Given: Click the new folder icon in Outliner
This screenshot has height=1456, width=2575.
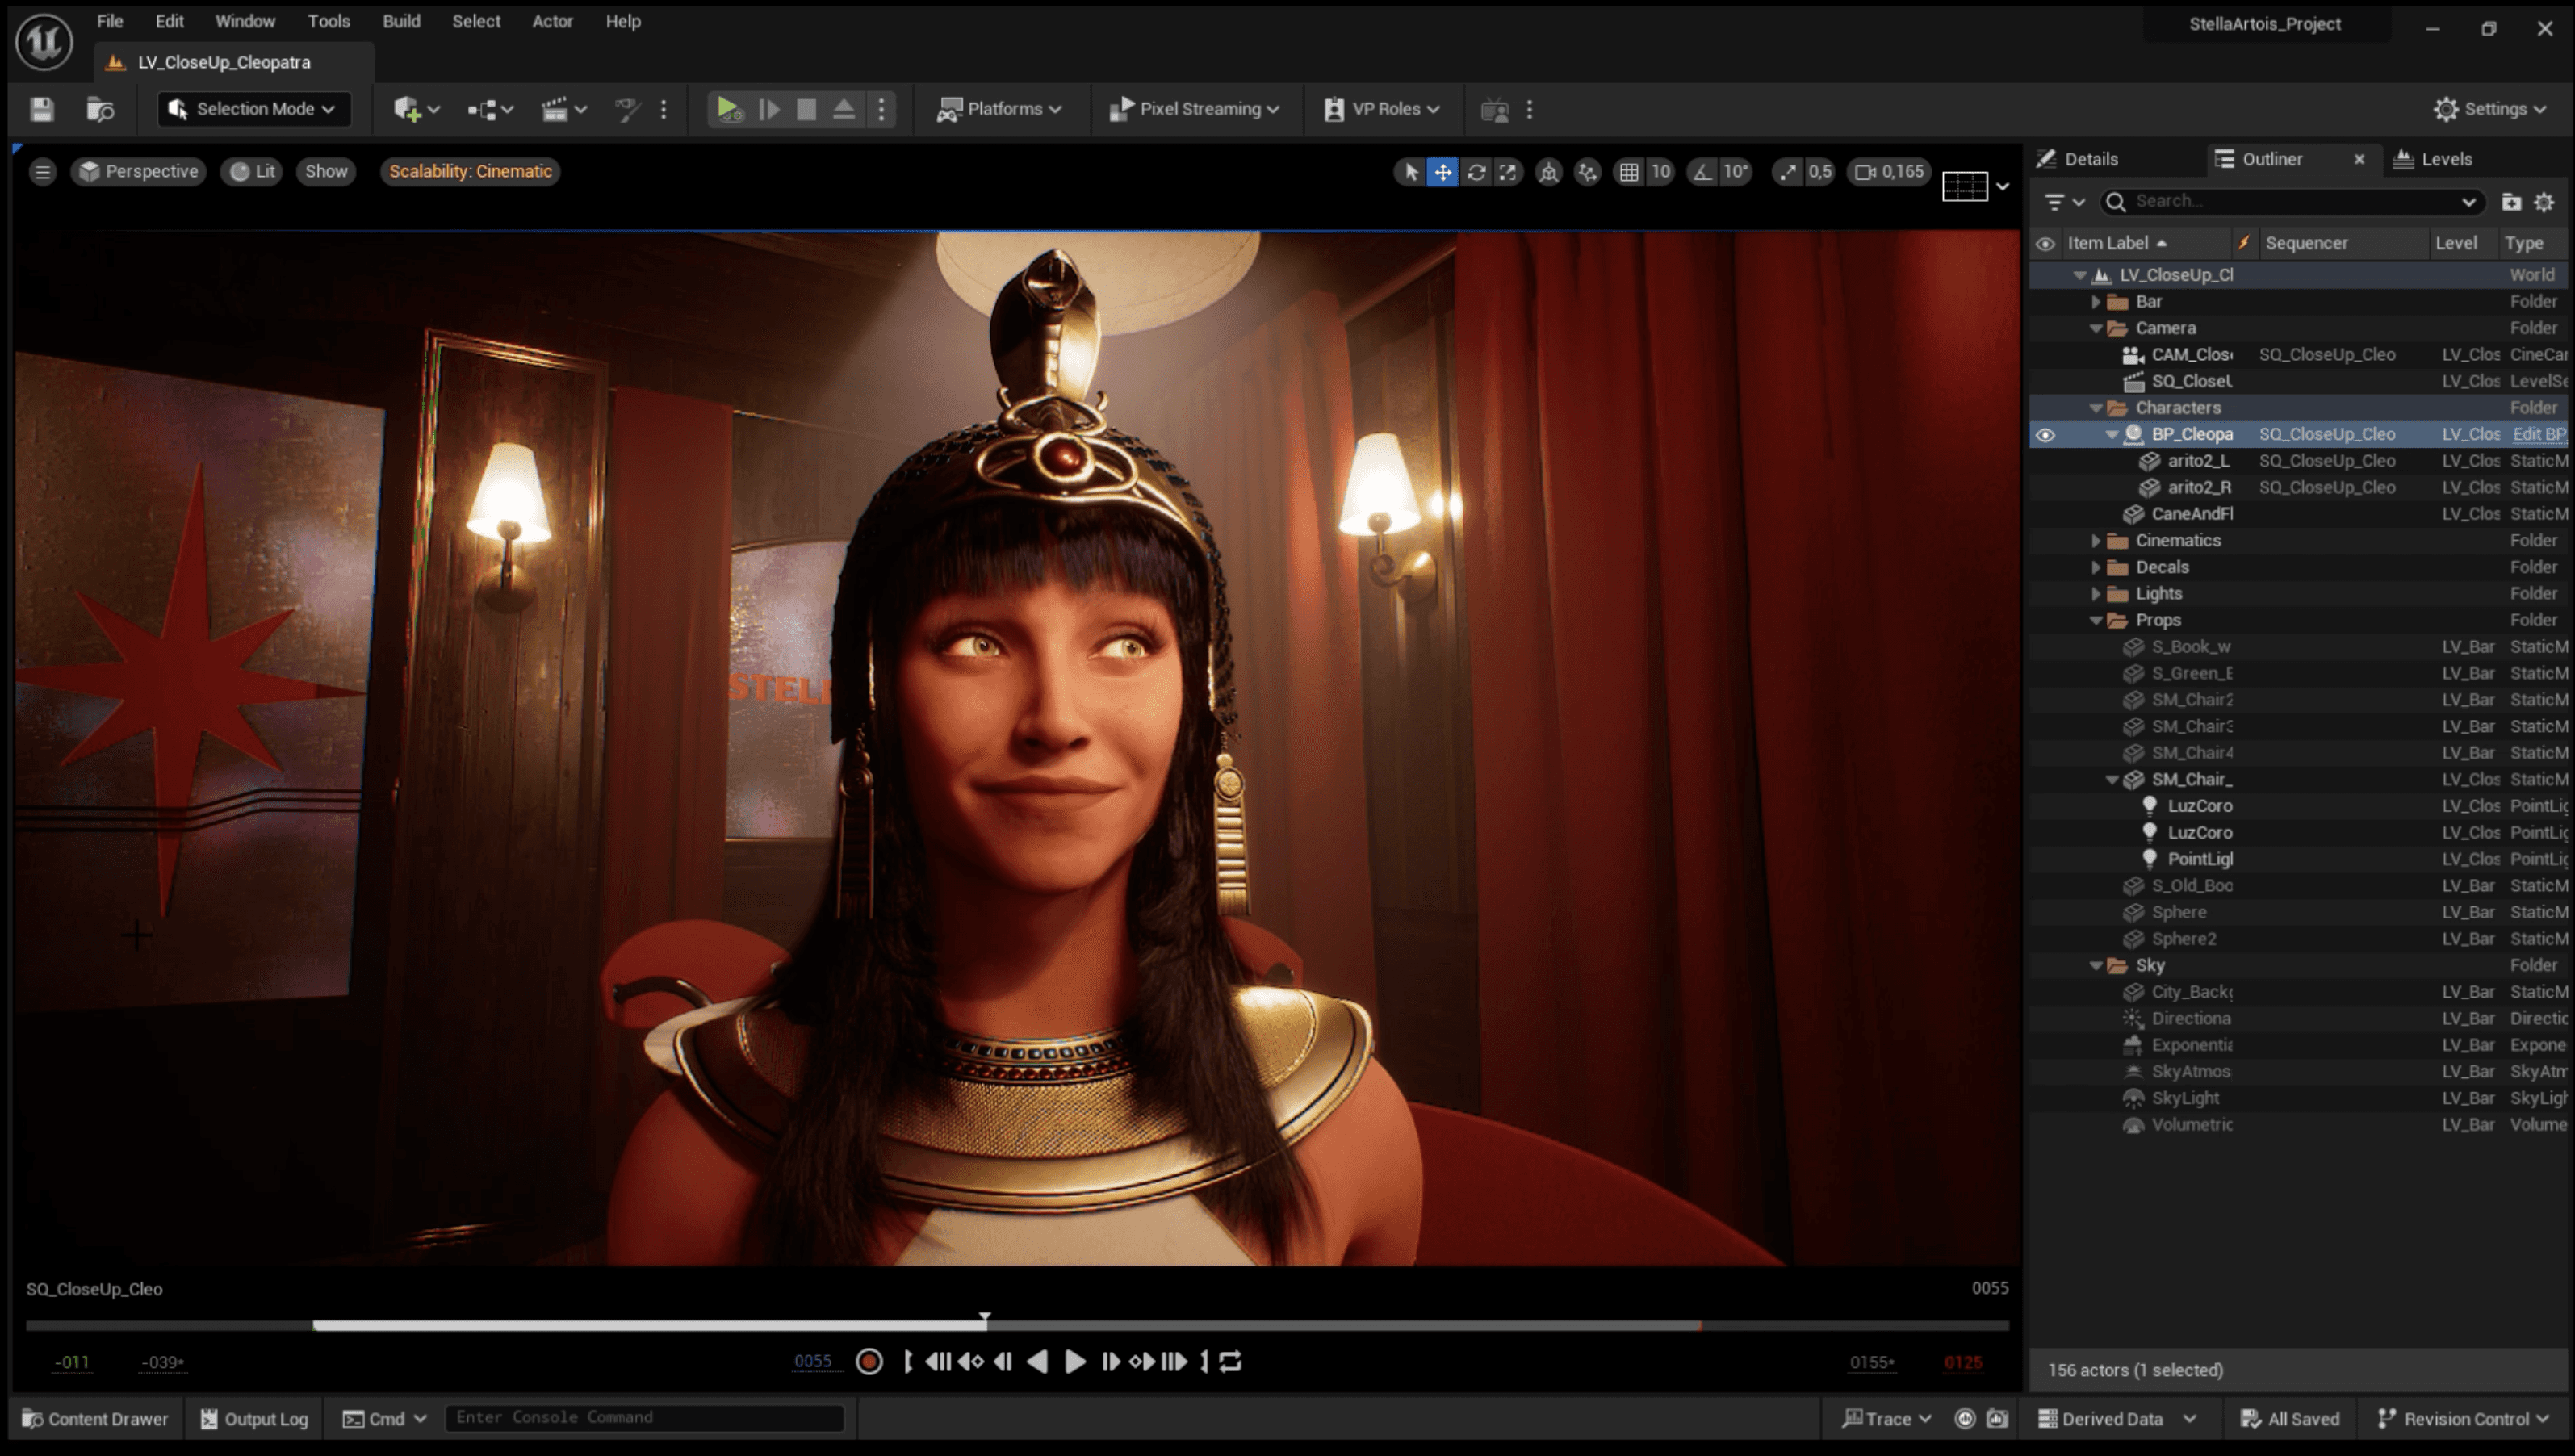Looking at the screenshot, I should (2511, 202).
